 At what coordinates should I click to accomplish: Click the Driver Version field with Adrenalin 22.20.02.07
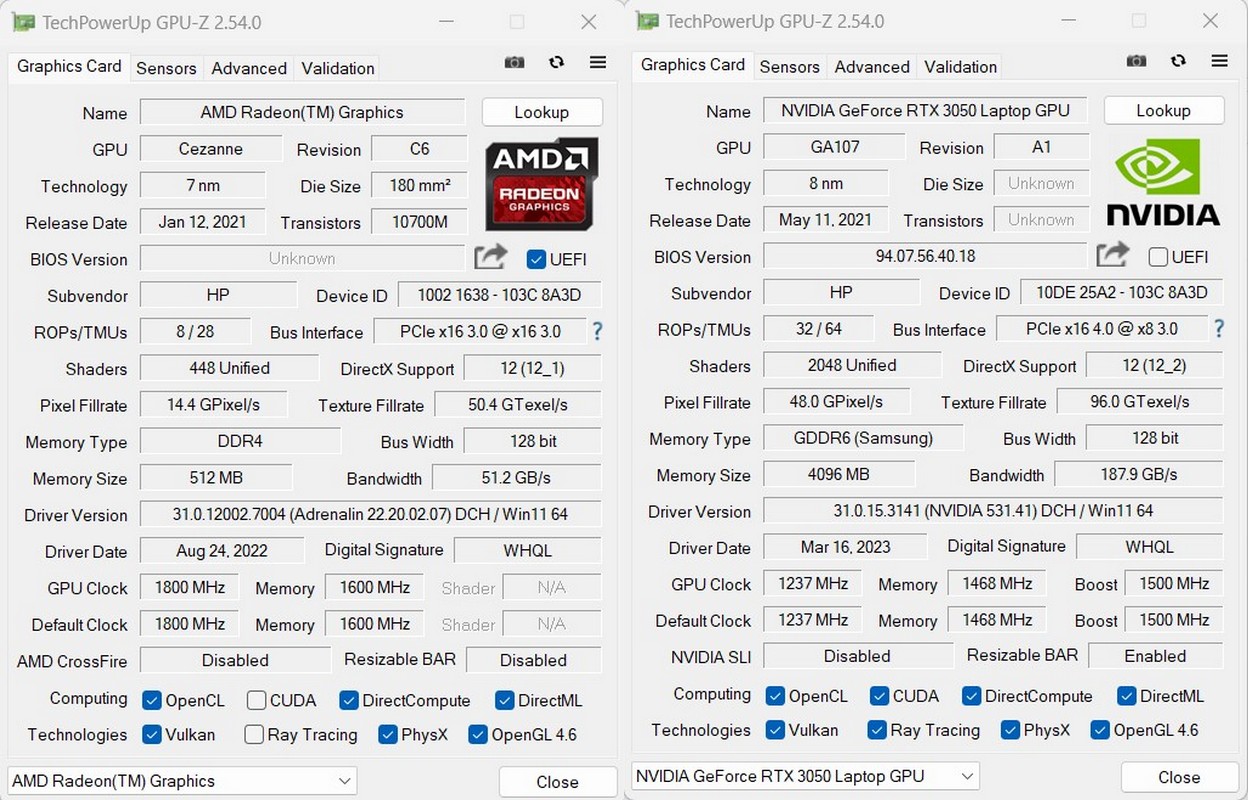tap(370, 514)
